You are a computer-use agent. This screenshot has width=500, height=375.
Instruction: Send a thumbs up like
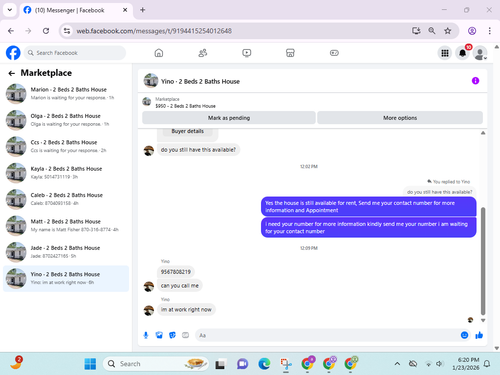[x=479, y=335]
